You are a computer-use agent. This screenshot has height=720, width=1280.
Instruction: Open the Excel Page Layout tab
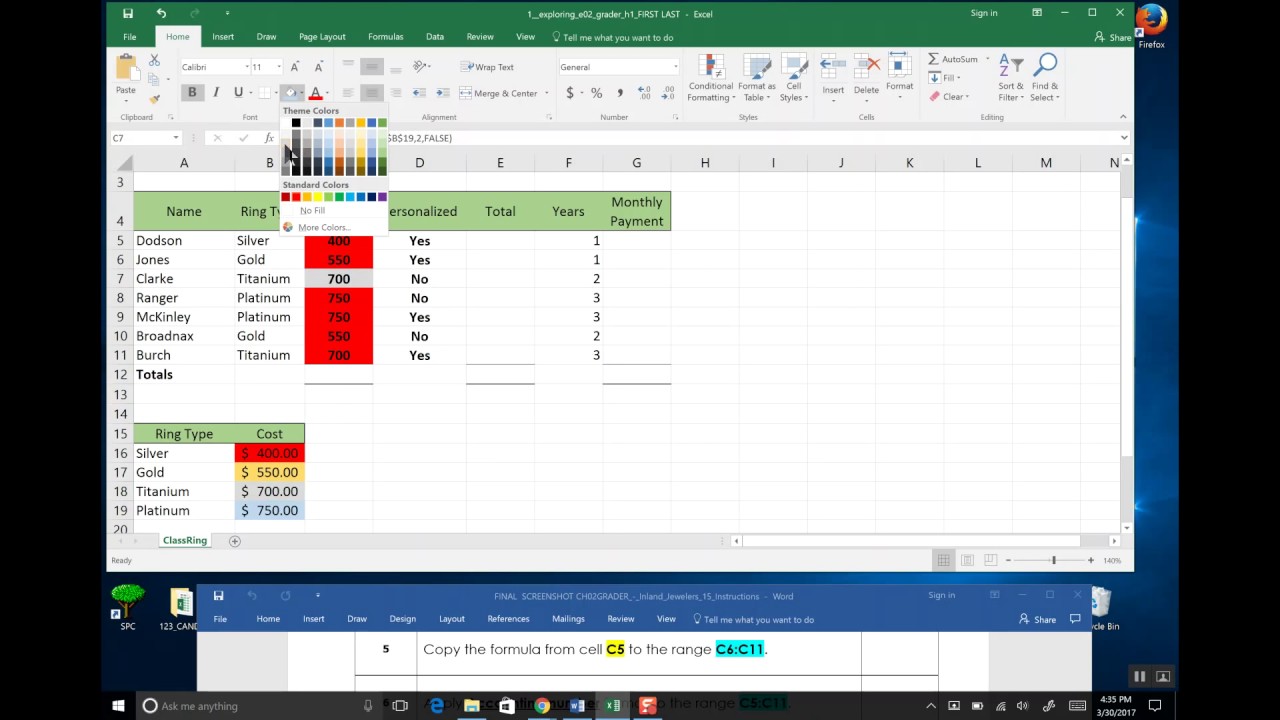(322, 37)
